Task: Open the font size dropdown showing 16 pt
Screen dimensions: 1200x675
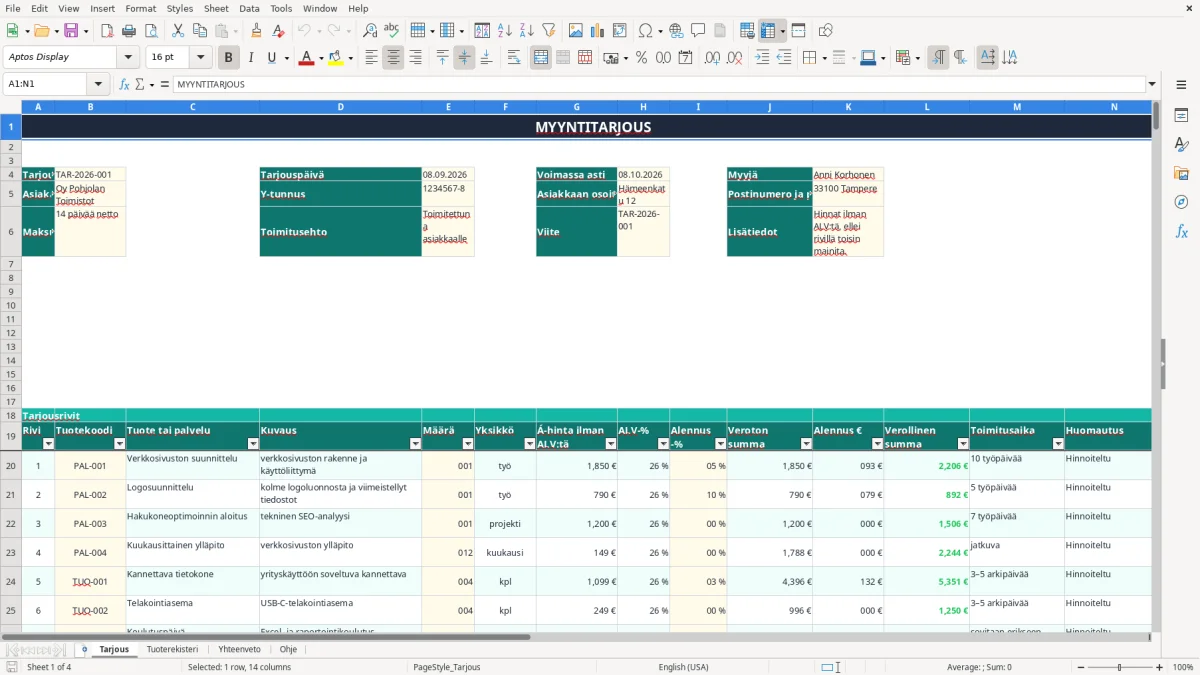Action: pyautogui.click(x=201, y=58)
